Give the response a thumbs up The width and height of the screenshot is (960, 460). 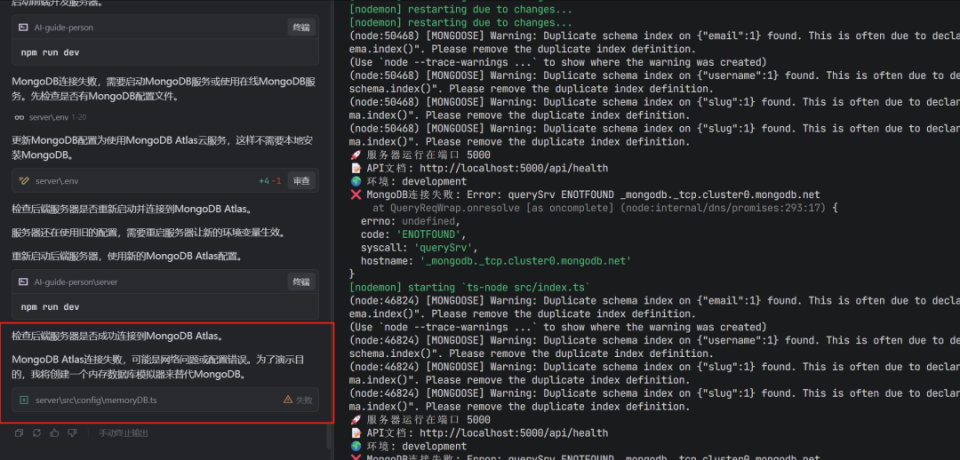pos(55,433)
